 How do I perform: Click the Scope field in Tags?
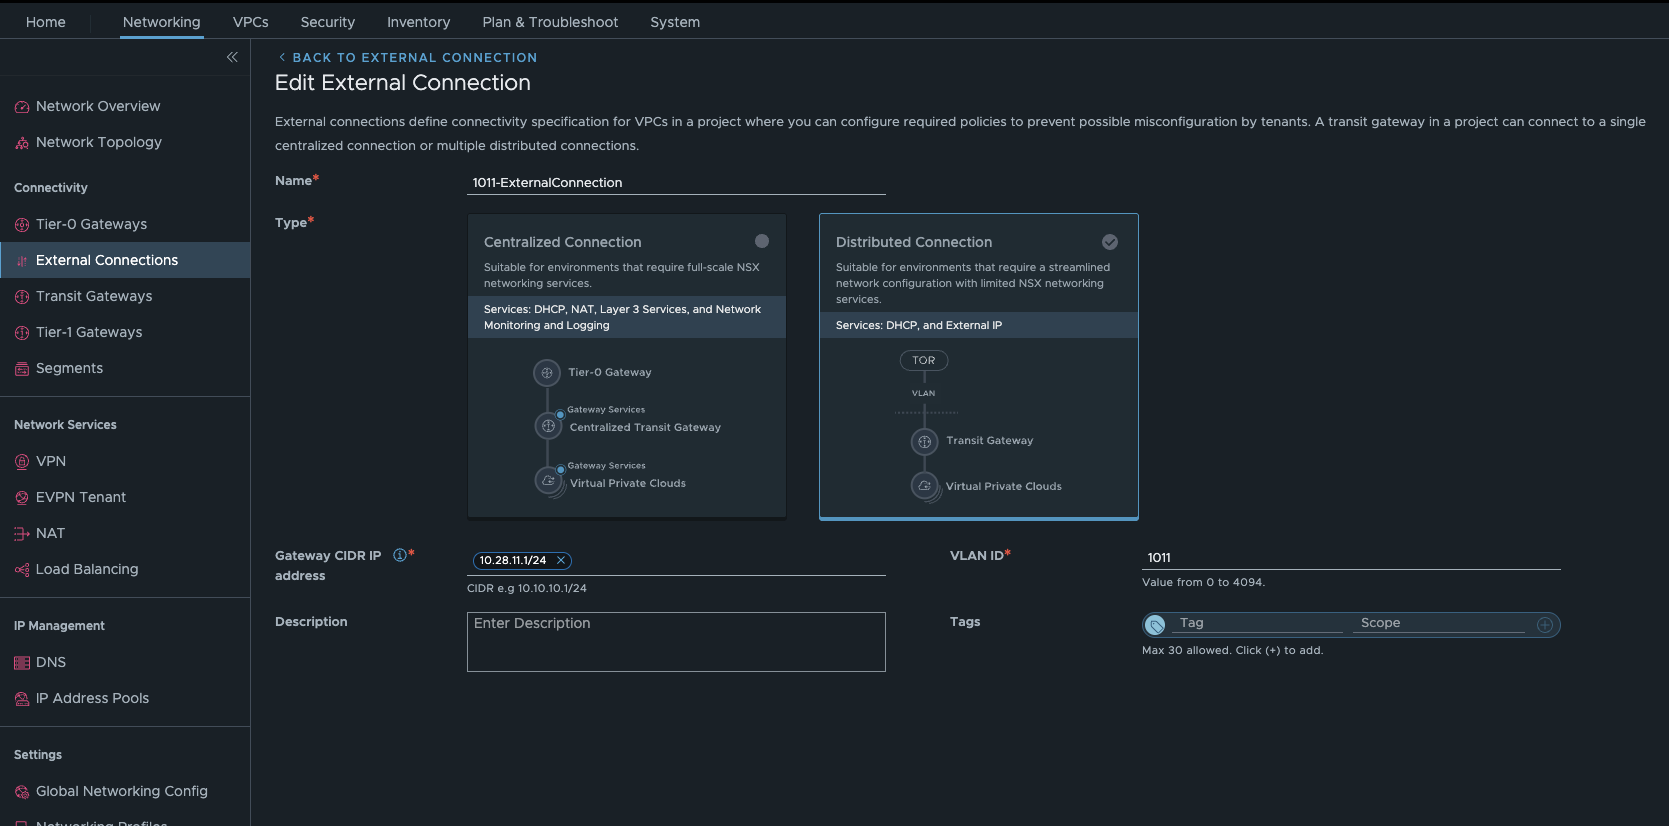tap(1440, 623)
